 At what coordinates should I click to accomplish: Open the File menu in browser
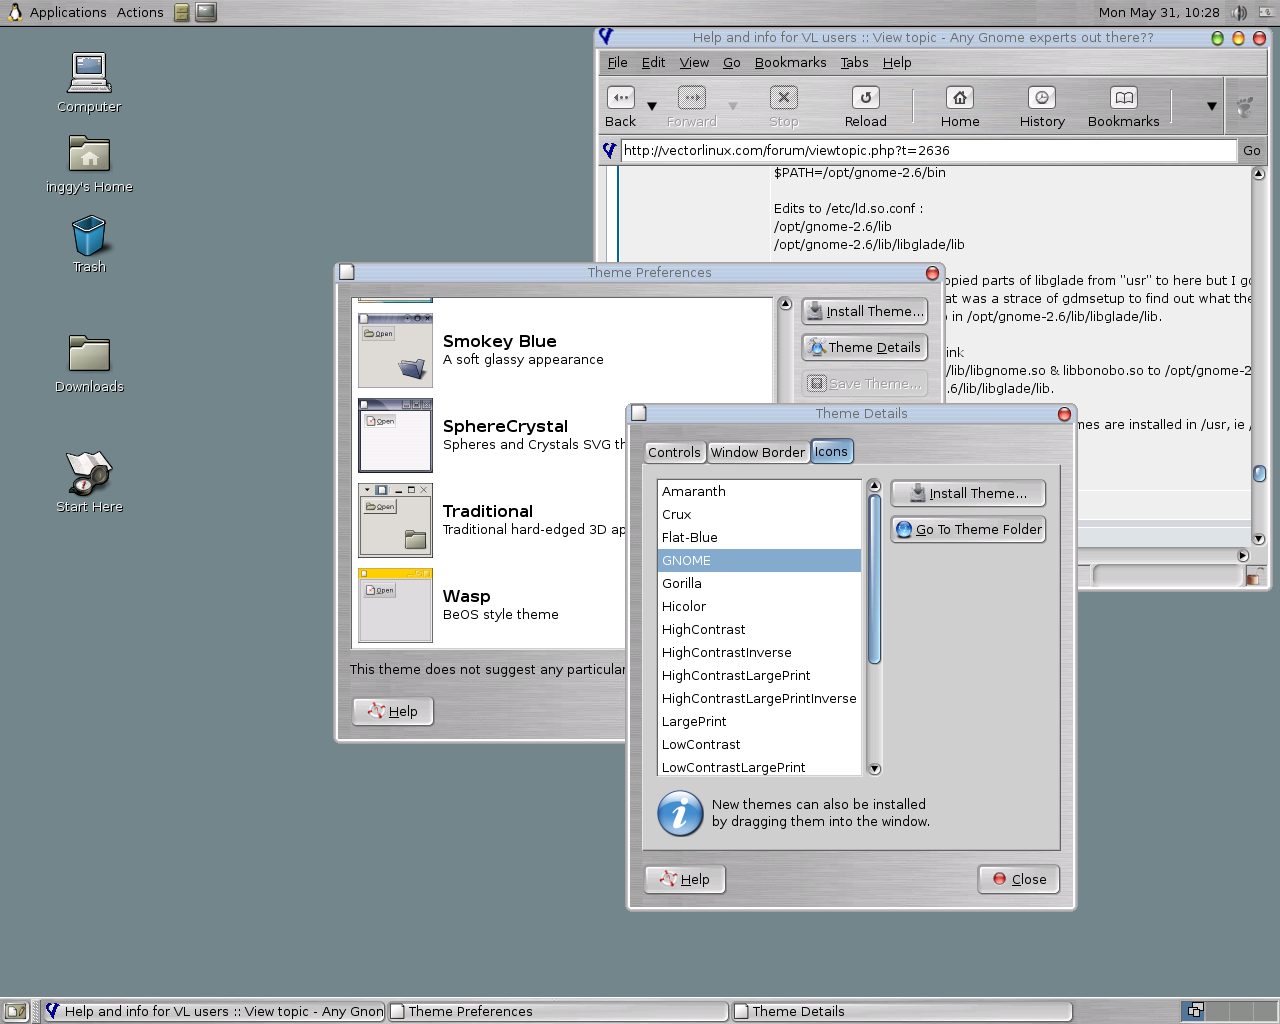tap(618, 62)
